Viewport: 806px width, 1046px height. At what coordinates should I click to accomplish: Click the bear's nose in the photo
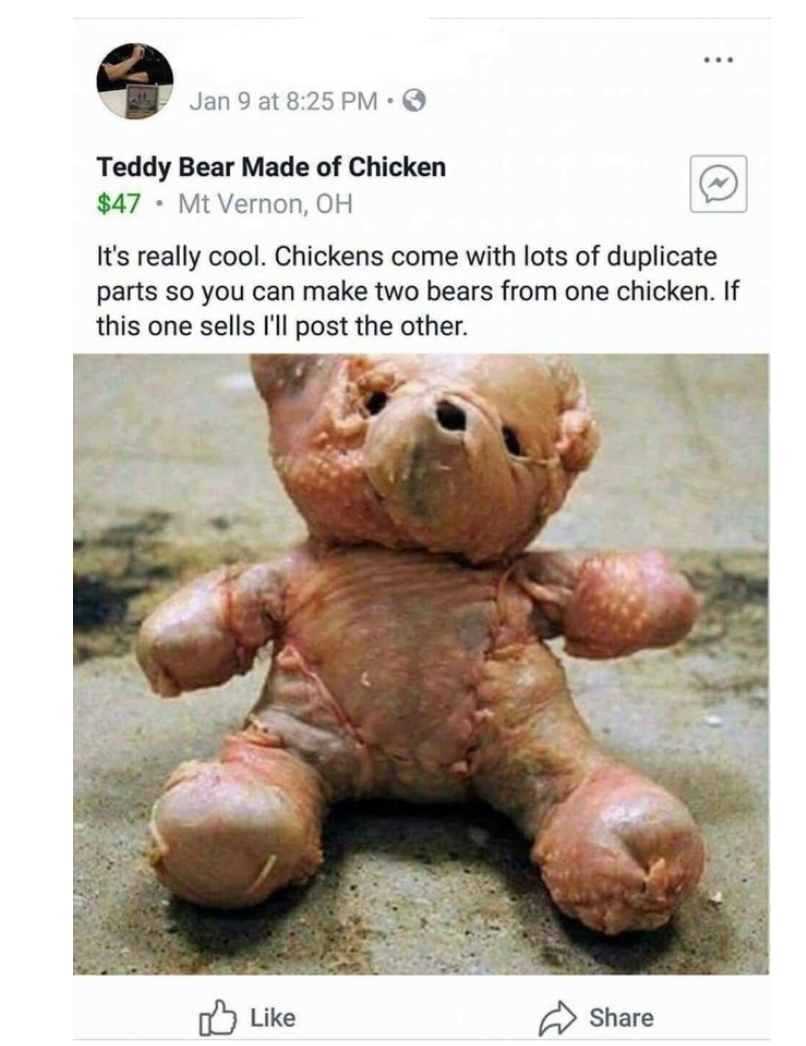point(451,416)
